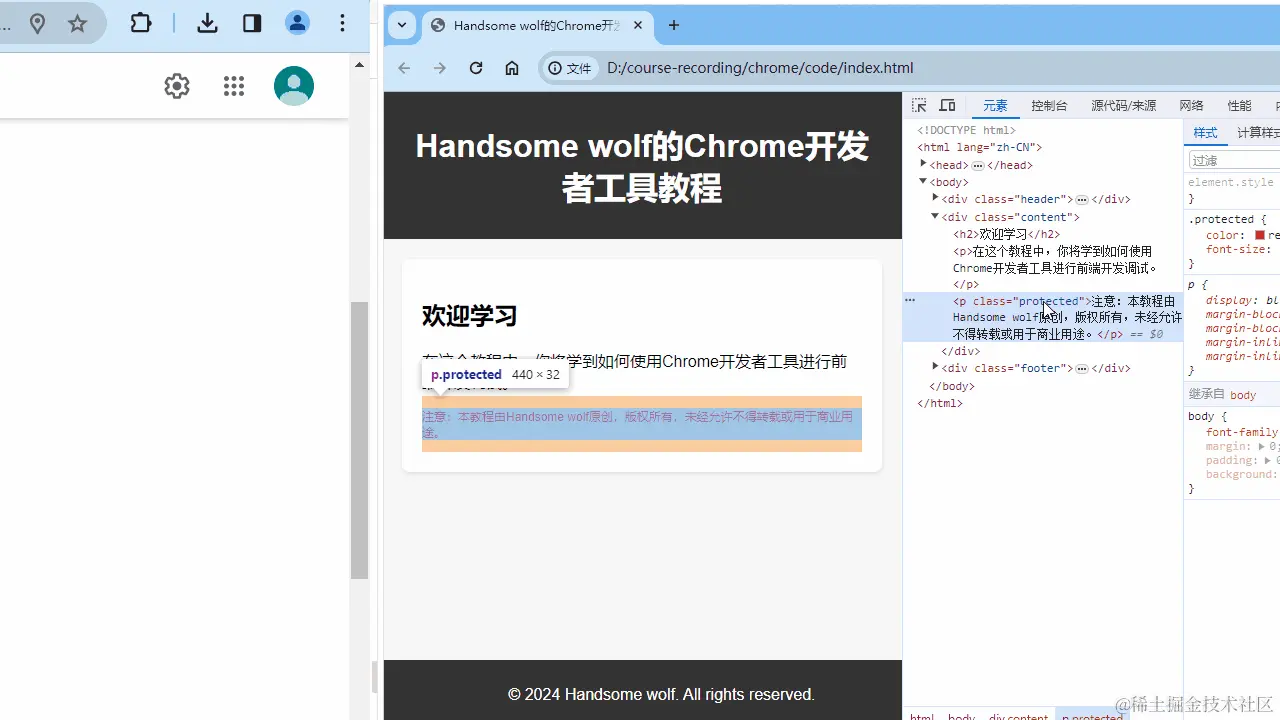The width and height of the screenshot is (1280, 720).
Task: Click the 过滤 styles filter field
Action: click(1234, 160)
